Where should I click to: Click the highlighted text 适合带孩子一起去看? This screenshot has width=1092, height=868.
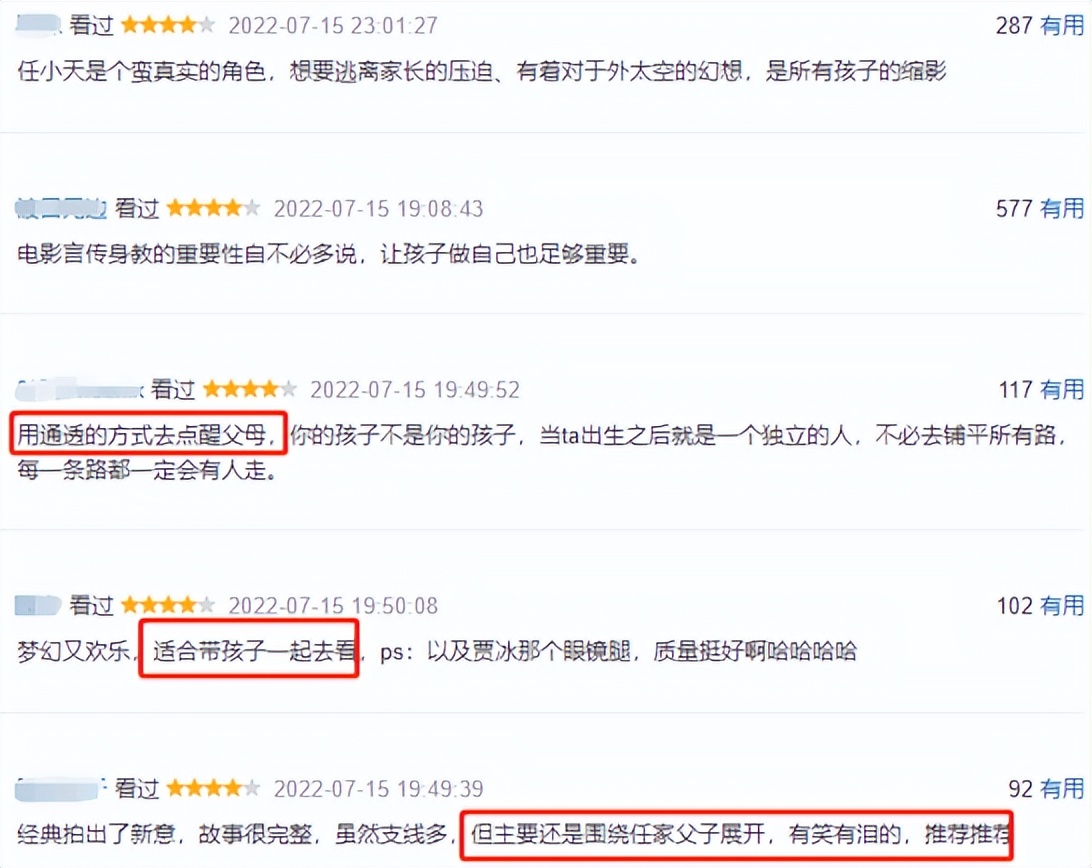click(254, 651)
